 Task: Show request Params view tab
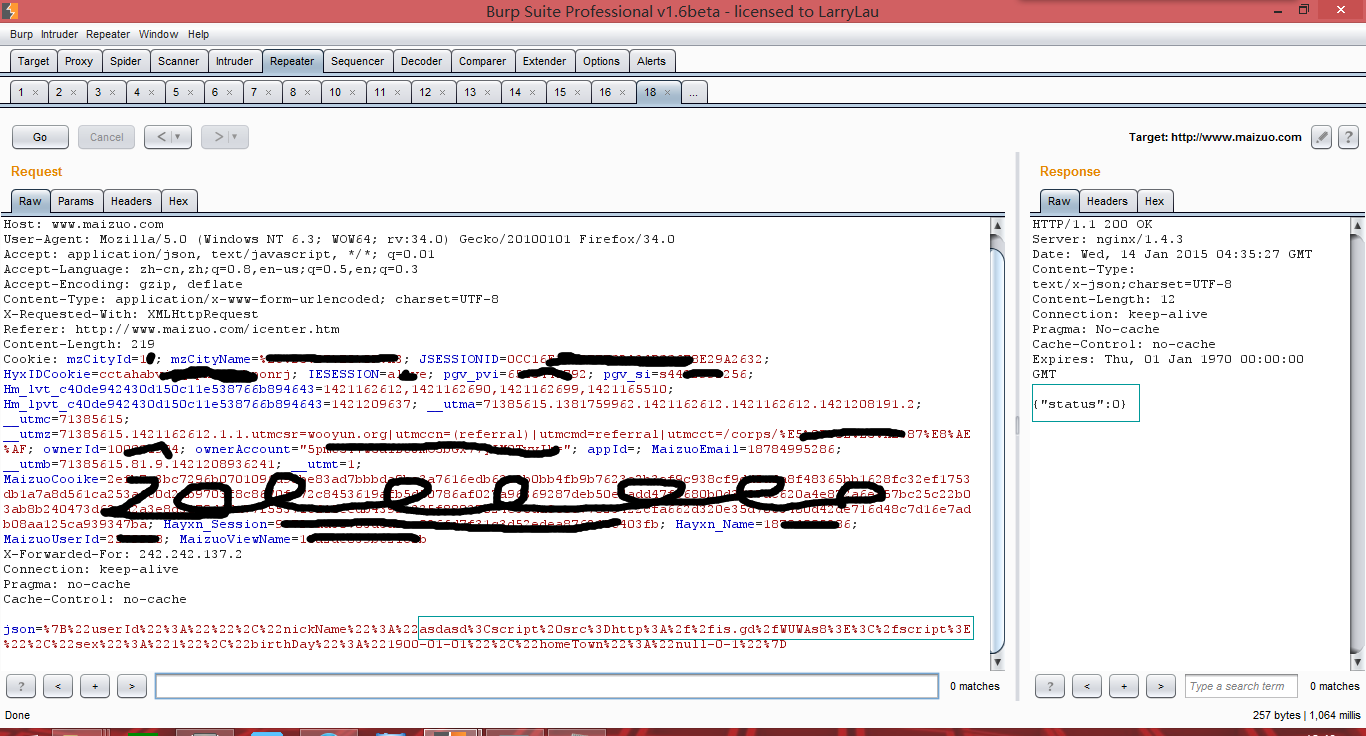76,201
